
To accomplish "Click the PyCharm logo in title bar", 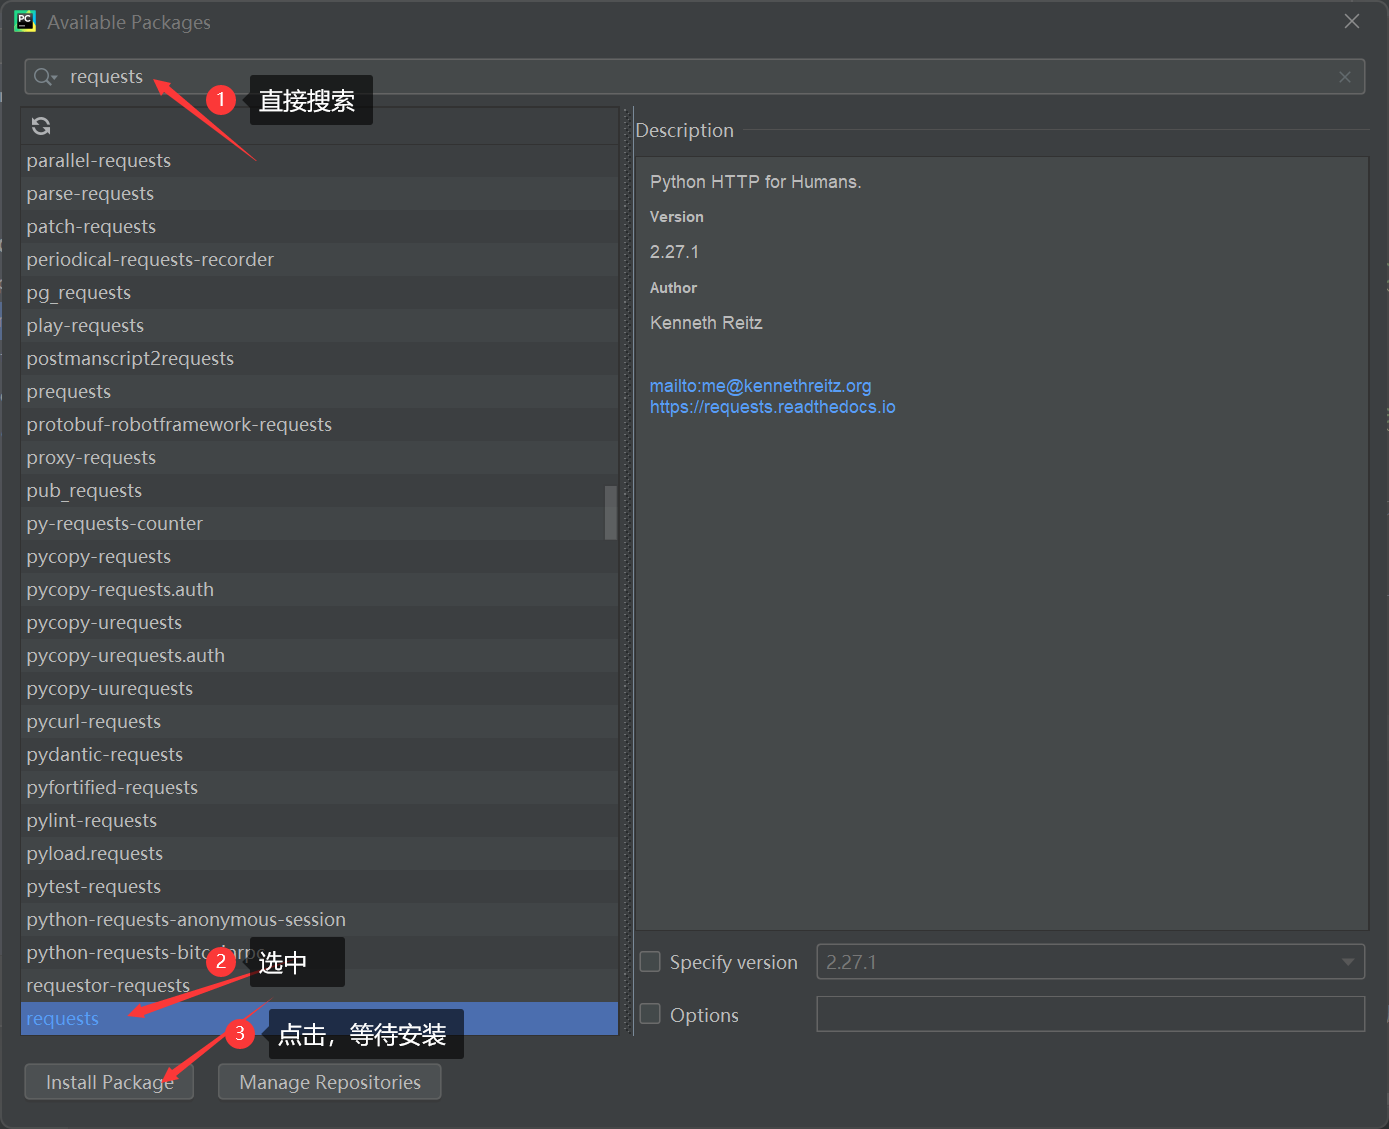I will pyautogui.click(x=25, y=21).
